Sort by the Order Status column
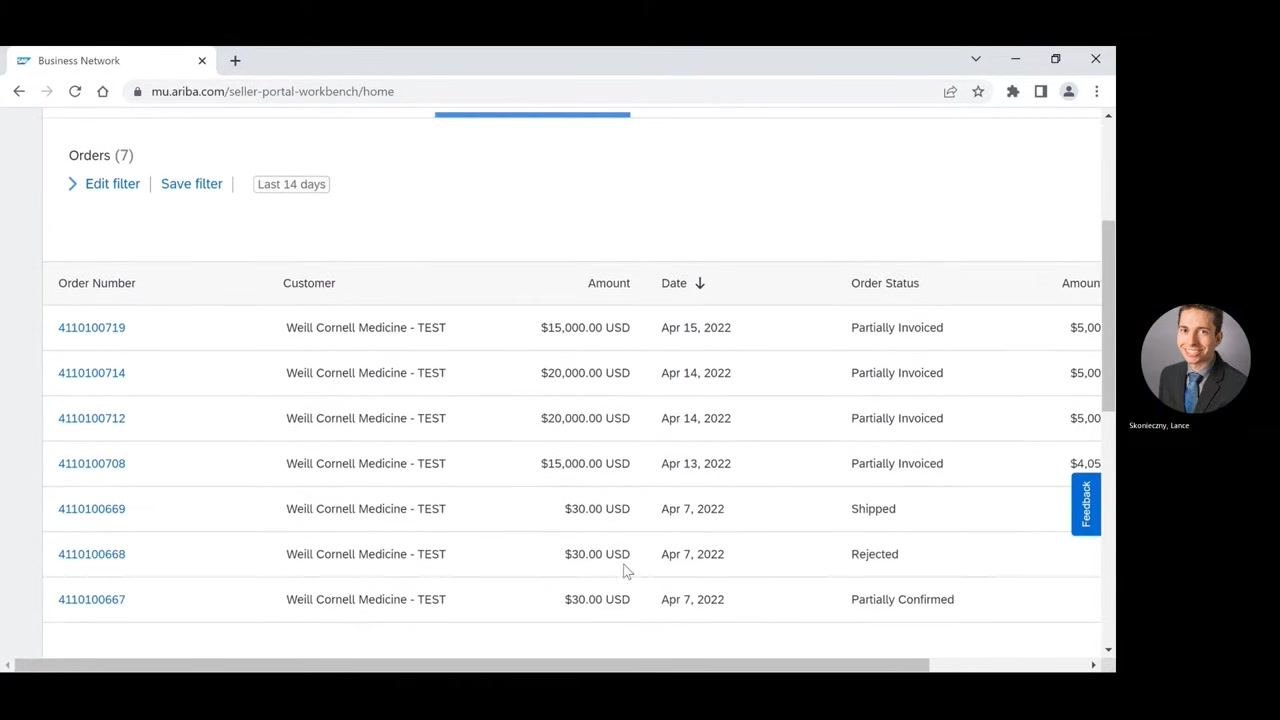Screen dimensions: 1280x720 885,283
